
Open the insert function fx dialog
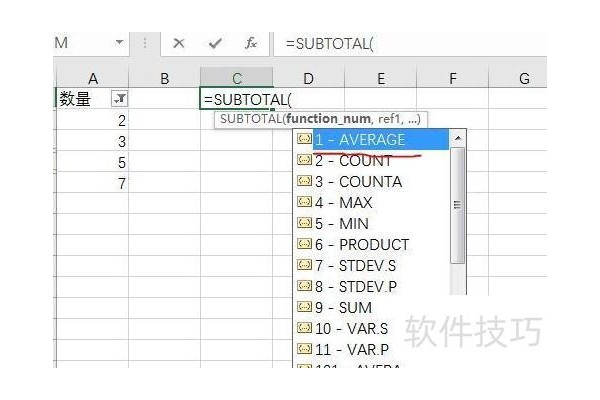click(x=251, y=44)
